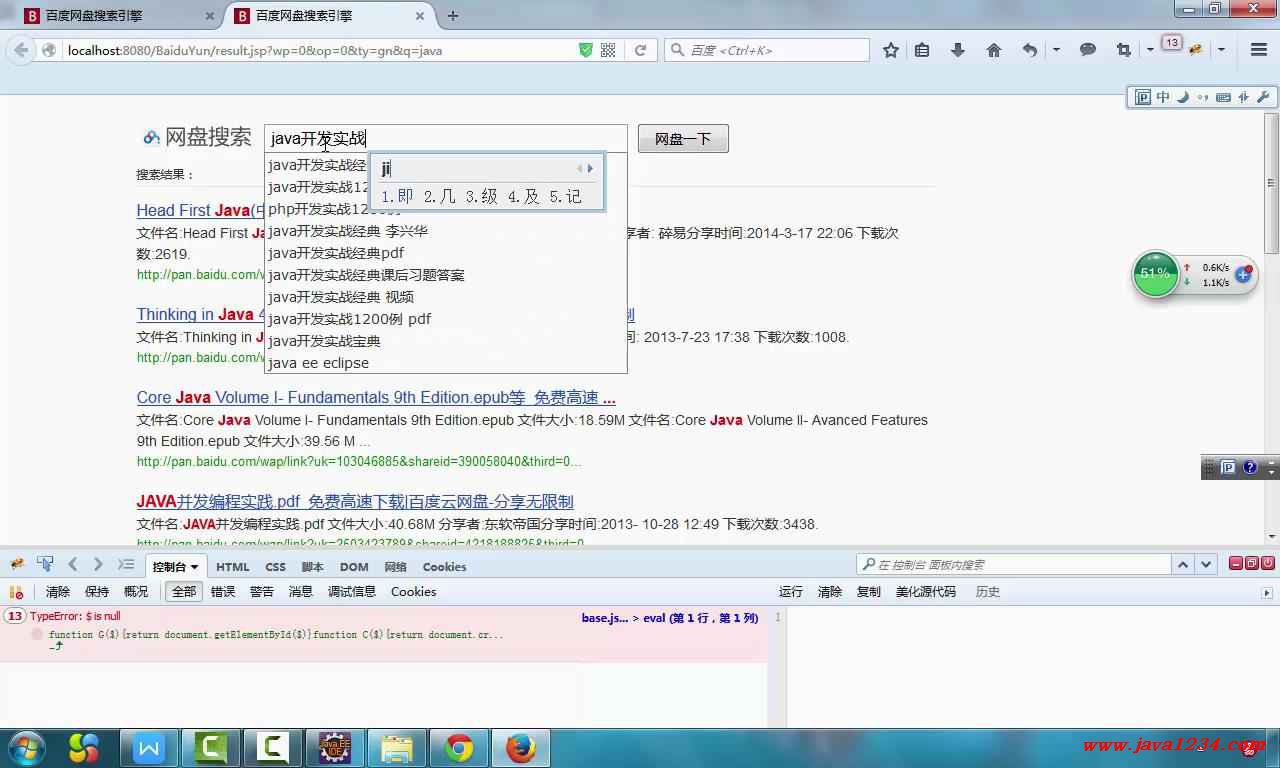This screenshot has height=768, width=1280.
Task: Clear the console with left 清除 button
Action: (58, 592)
